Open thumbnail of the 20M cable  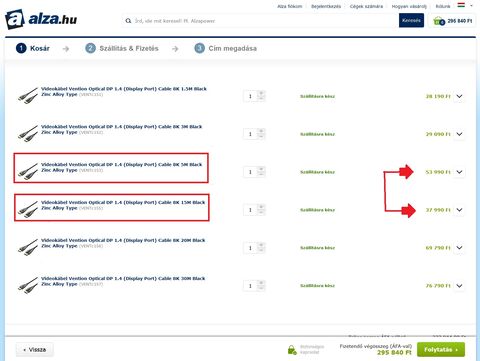click(28, 247)
